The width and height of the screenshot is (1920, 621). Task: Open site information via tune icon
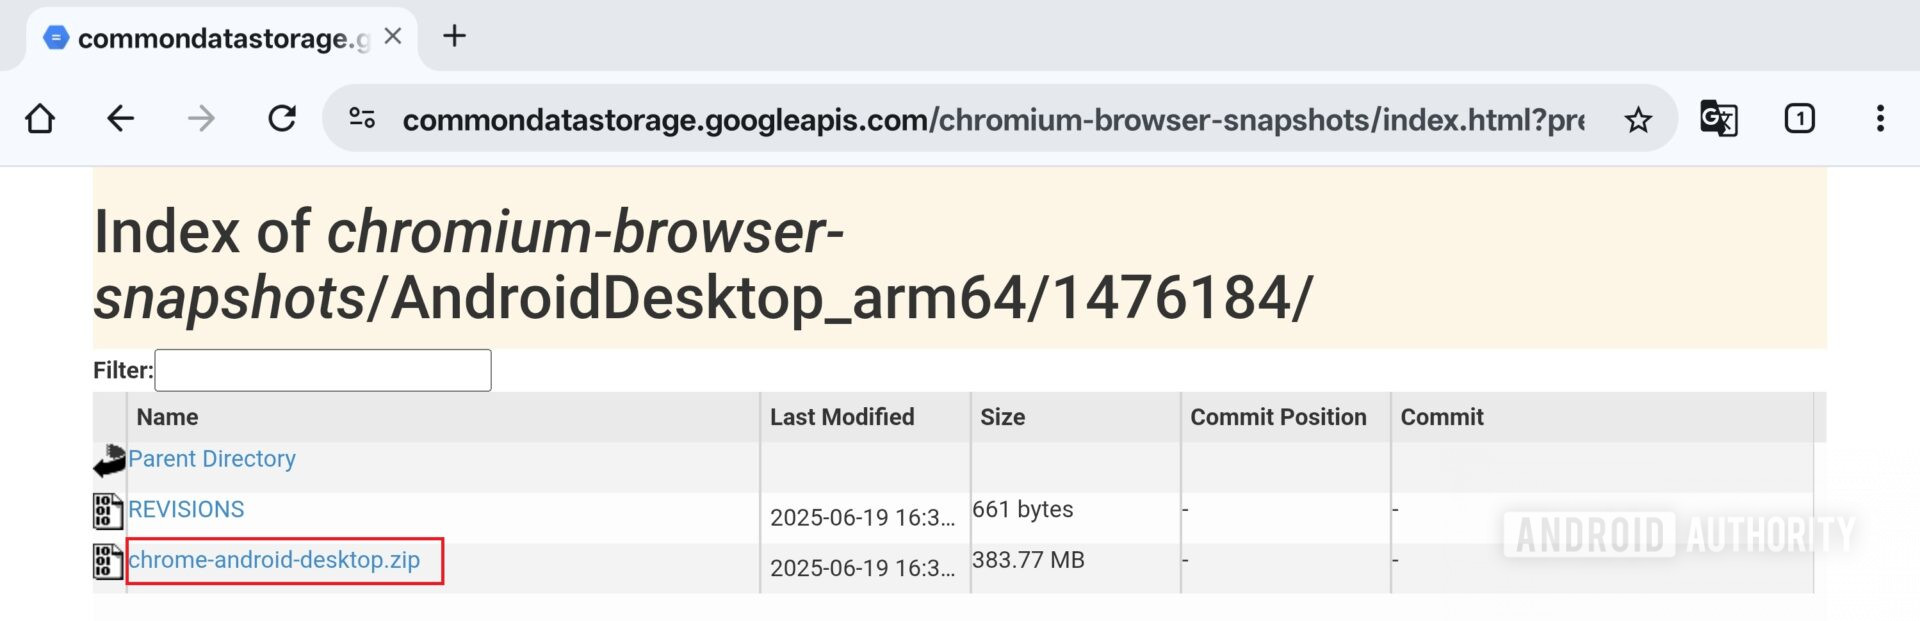tap(362, 118)
